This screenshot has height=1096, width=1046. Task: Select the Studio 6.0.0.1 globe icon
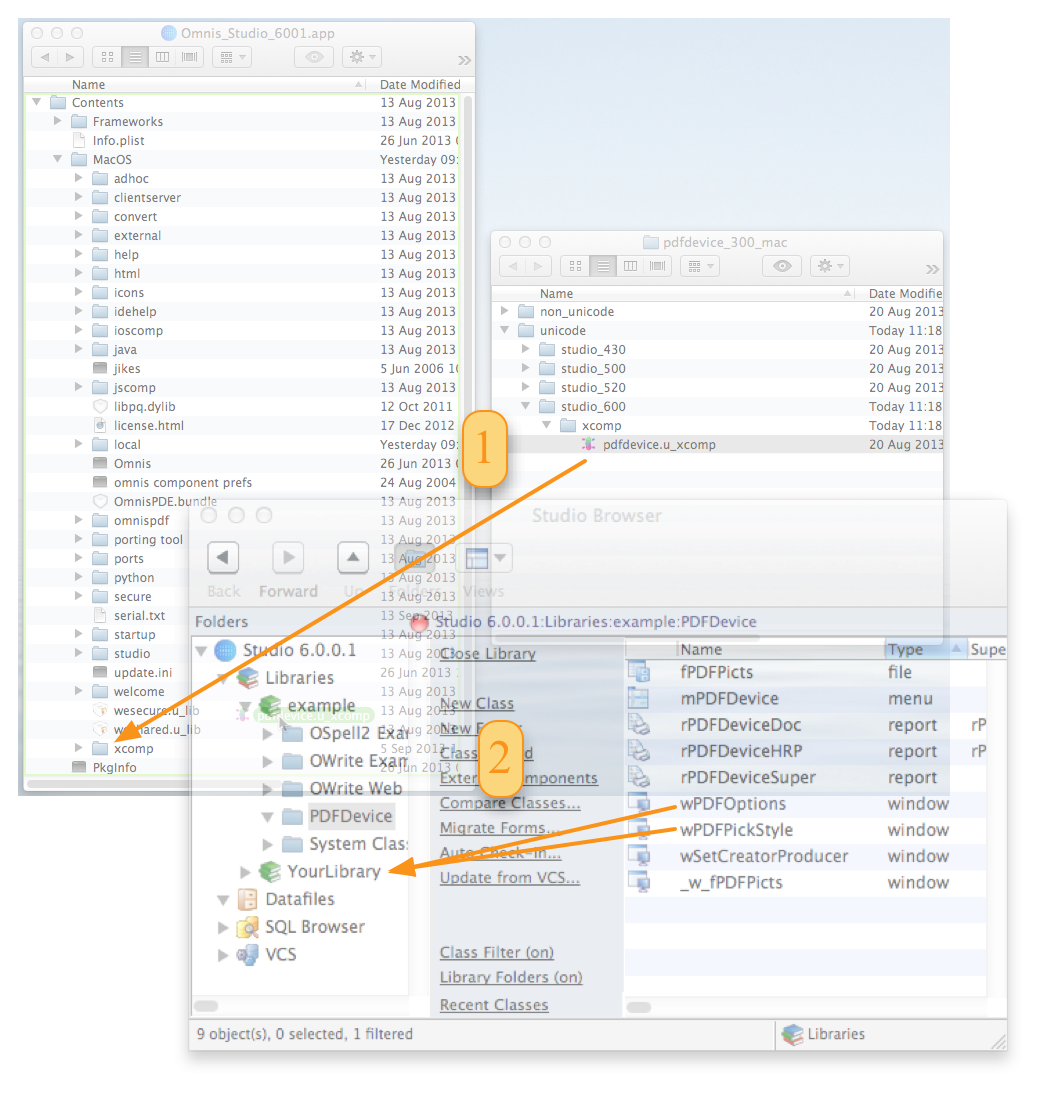225,650
